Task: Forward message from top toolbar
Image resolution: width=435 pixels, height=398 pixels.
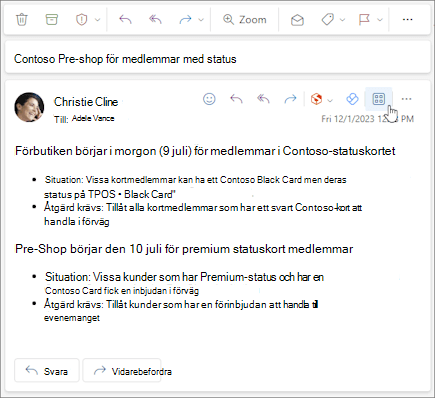Action: 185,20
